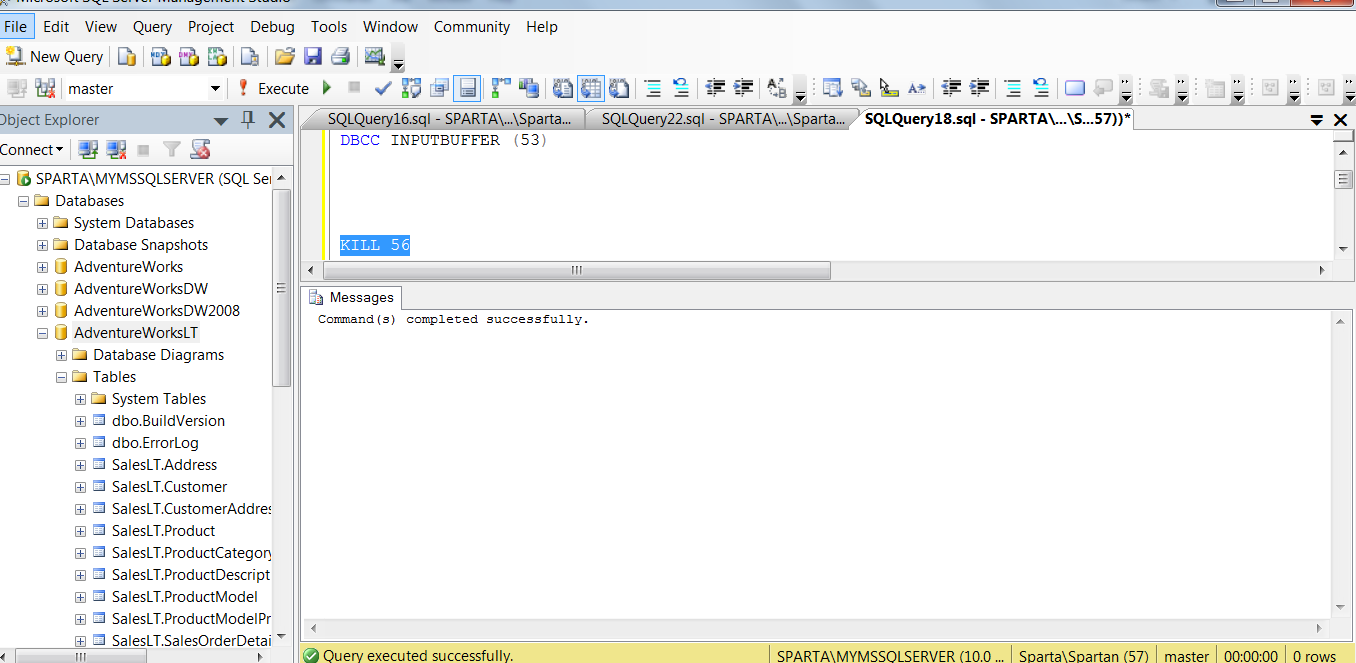
Task: Click Execute to run the query
Action: pos(272,89)
